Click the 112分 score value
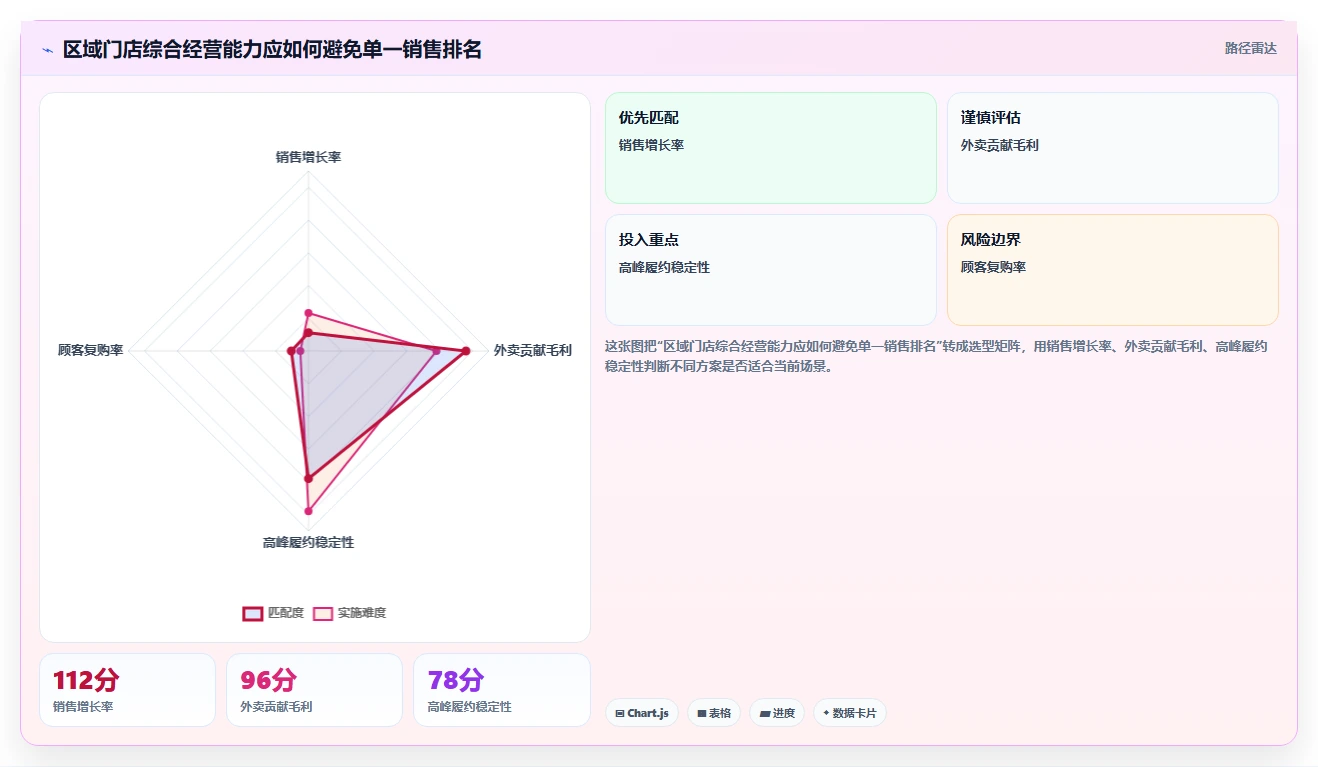This screenshot has width=1318, height=767. pos(86,680)
